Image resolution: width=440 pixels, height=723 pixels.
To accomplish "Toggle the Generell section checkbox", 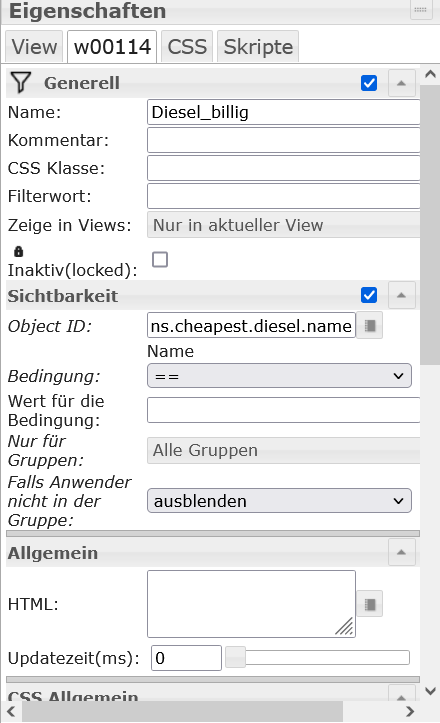I will 369,83.
